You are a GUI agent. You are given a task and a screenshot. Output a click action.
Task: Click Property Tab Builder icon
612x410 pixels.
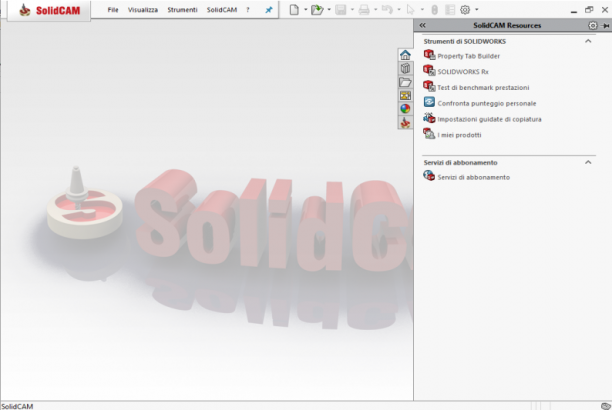point(429,55)
